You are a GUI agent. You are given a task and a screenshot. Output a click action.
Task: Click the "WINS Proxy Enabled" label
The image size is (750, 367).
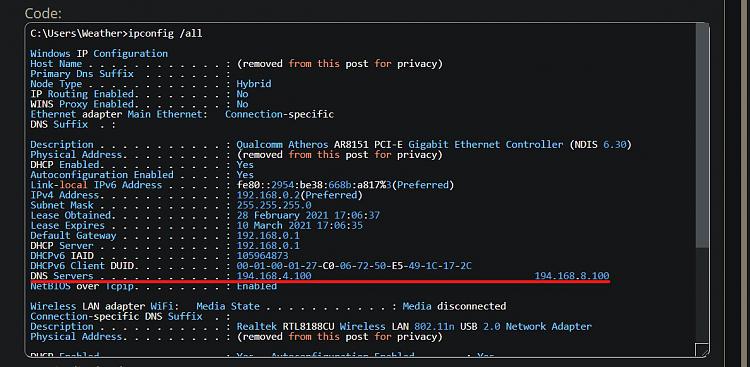pos(82,104)
